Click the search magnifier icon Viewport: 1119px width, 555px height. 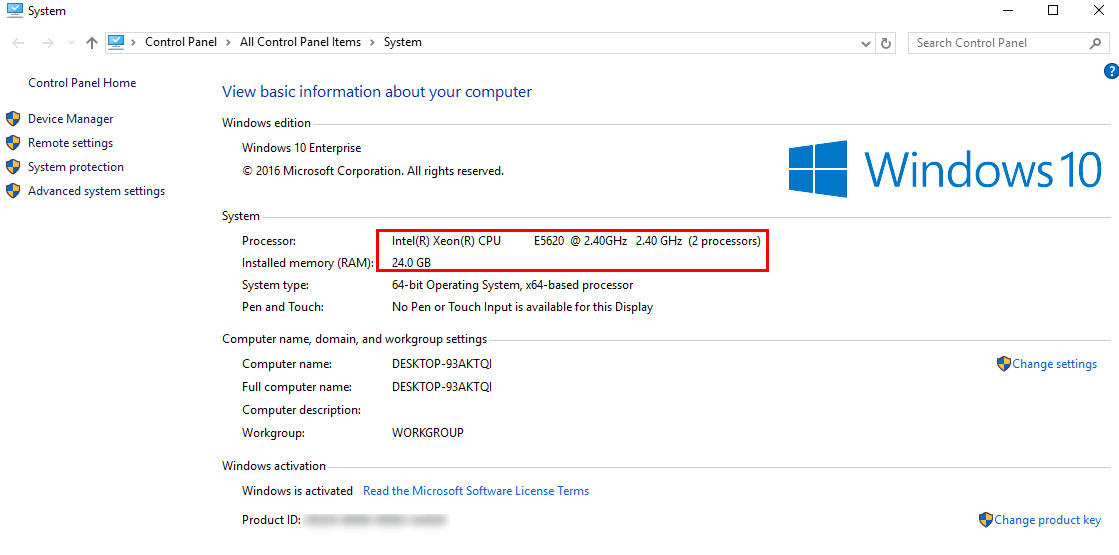[x=1095, y=43]
